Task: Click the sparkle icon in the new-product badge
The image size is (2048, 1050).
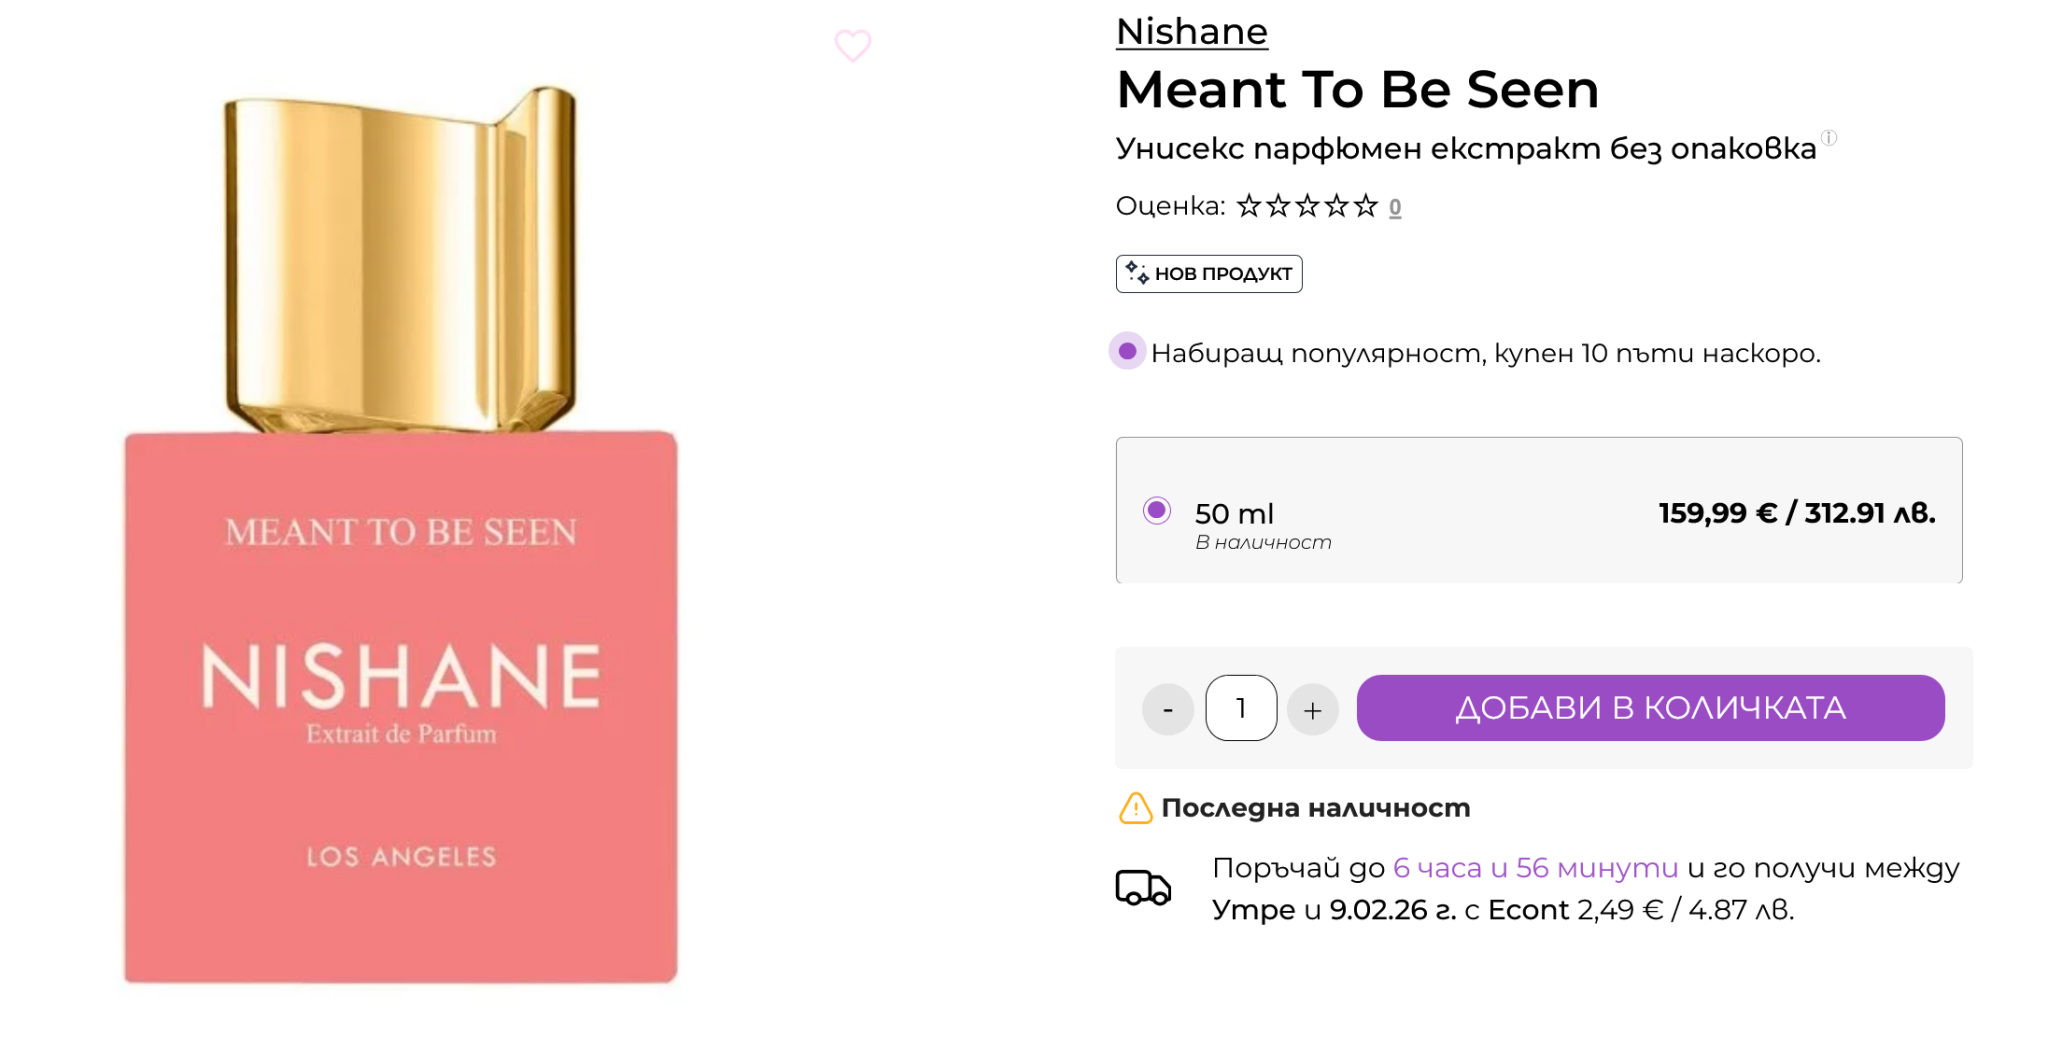Action: pyautogui.click(x=1137, y=273)
